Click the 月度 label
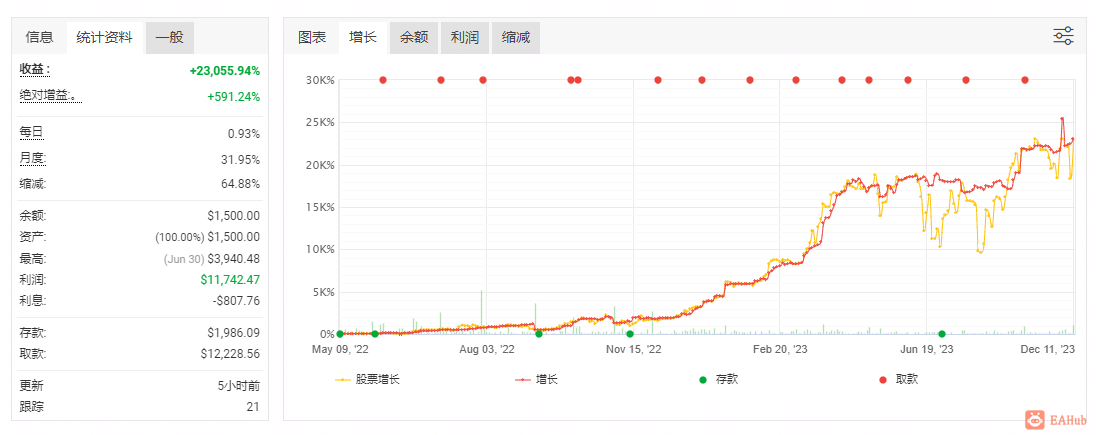Image resolution: width=1096 pixels, height=435 pixels. click(x=33, y=159)
